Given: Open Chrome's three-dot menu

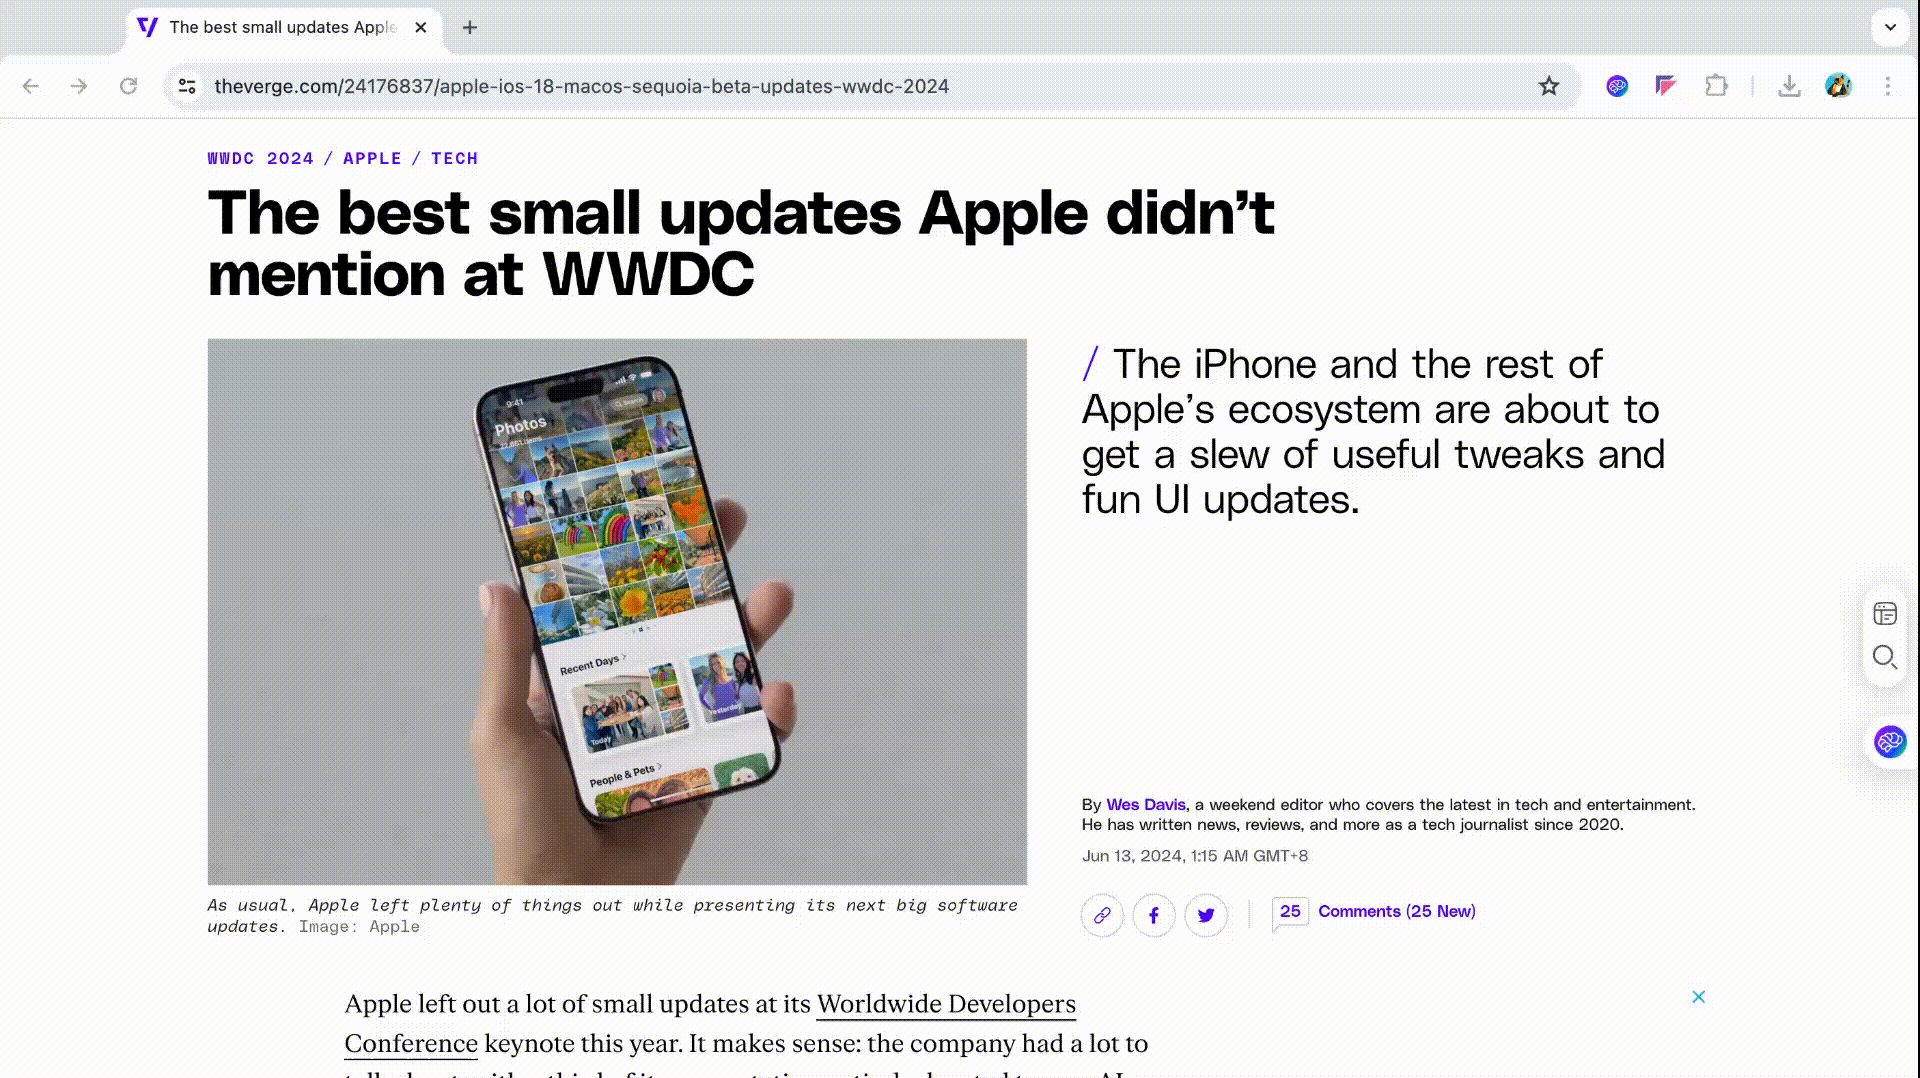Looking at the screenshot, I should coord(1888,86).
